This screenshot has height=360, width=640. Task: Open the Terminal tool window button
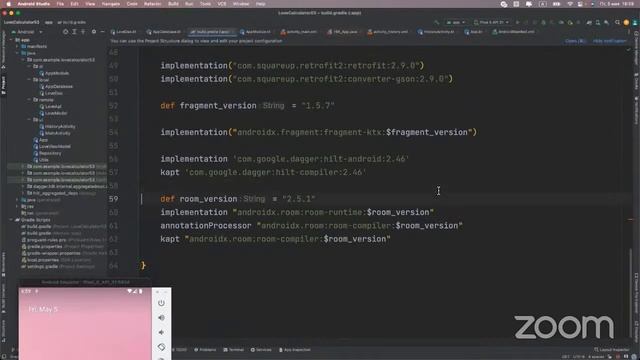click(x=234, y=350)
